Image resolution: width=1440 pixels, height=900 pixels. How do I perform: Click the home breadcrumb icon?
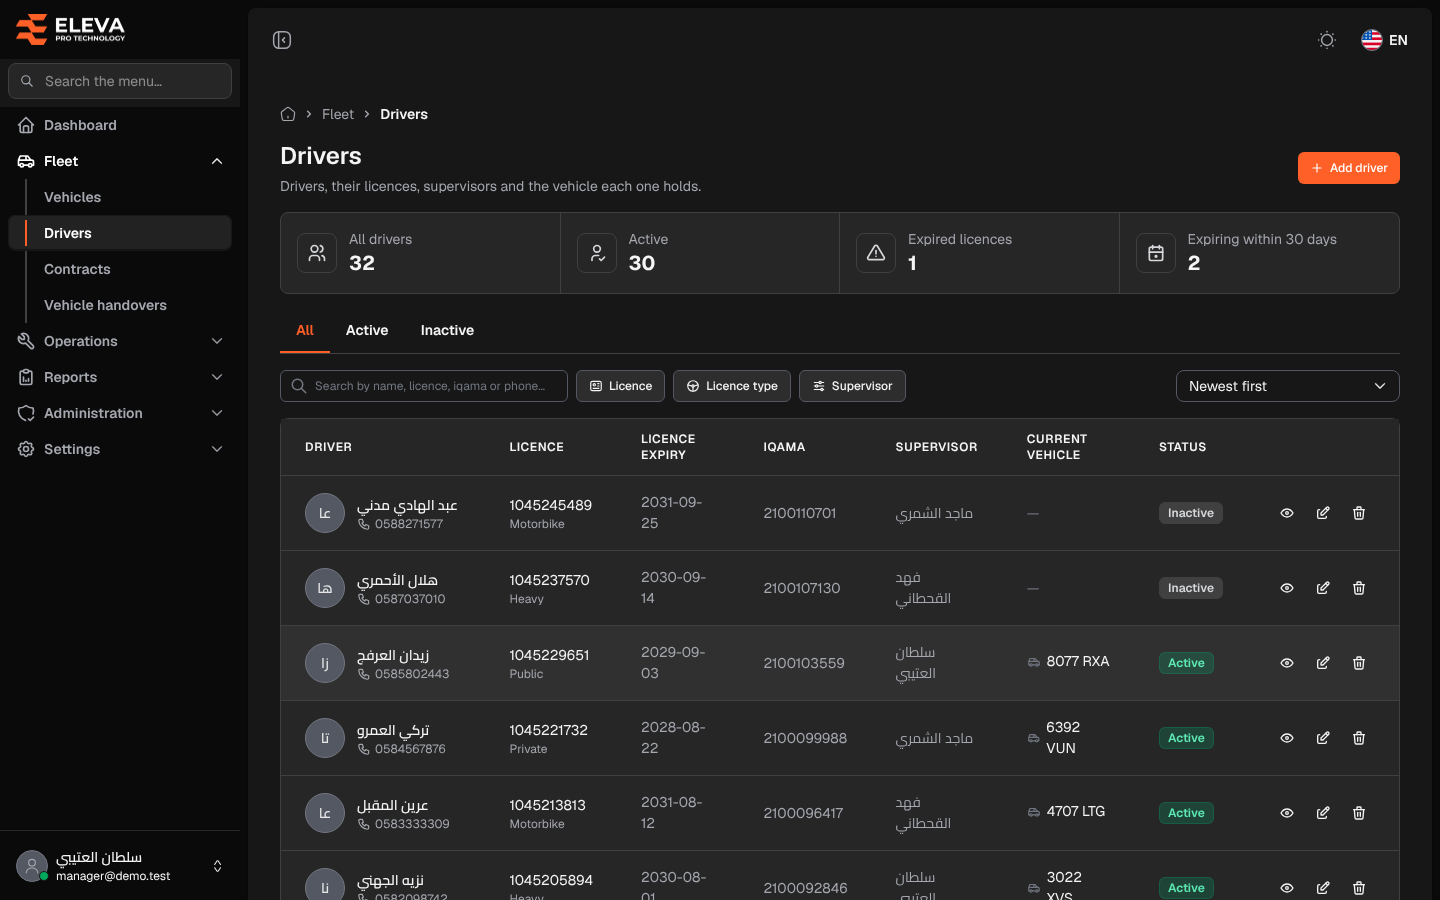[288, 114]
